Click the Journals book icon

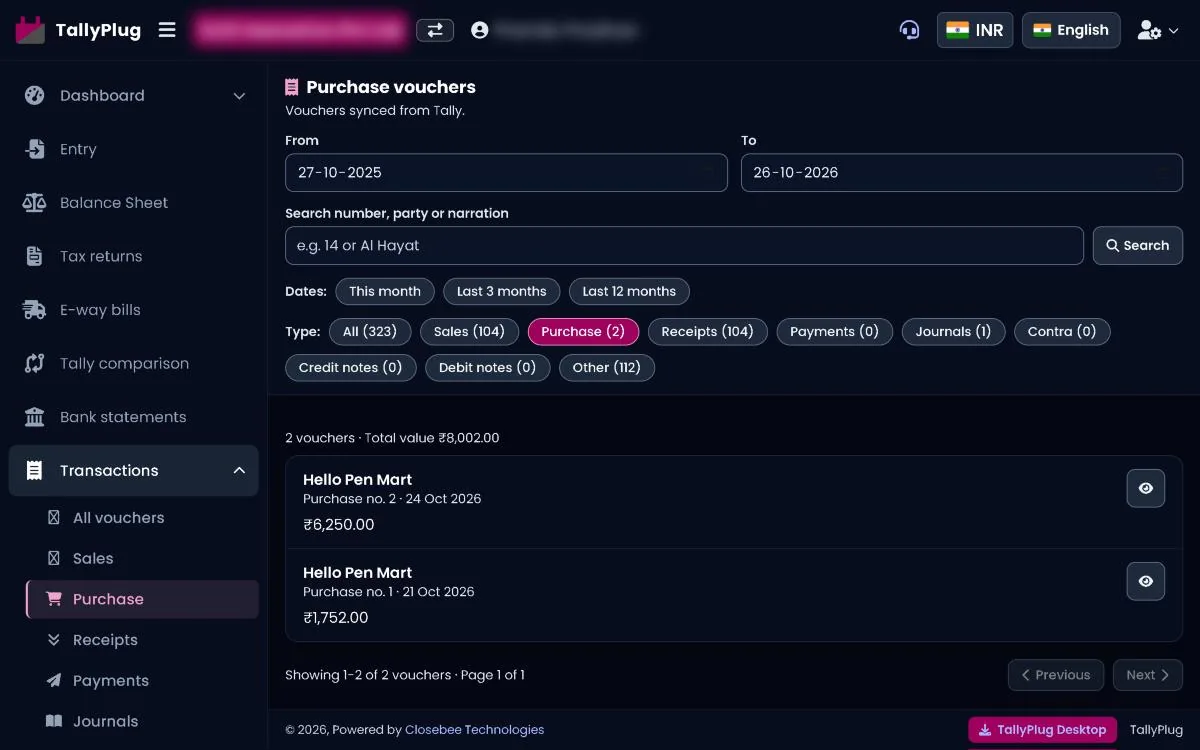tap(54, 721)
